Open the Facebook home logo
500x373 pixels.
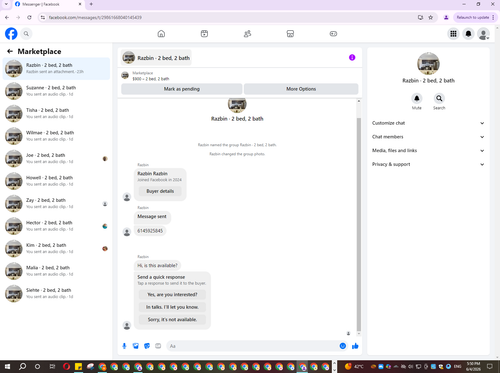coord(11,34)
